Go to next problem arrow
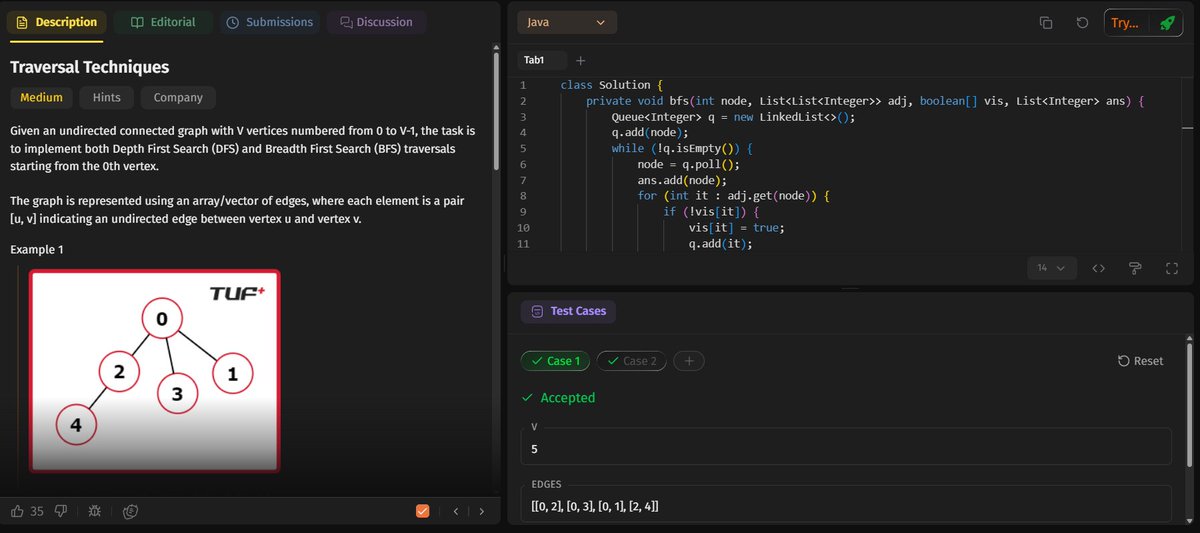 481,511
